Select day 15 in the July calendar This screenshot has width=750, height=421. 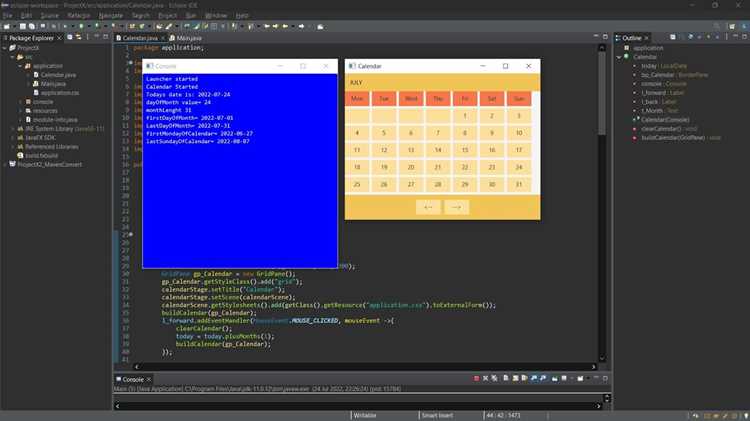(x=464, y=150)
